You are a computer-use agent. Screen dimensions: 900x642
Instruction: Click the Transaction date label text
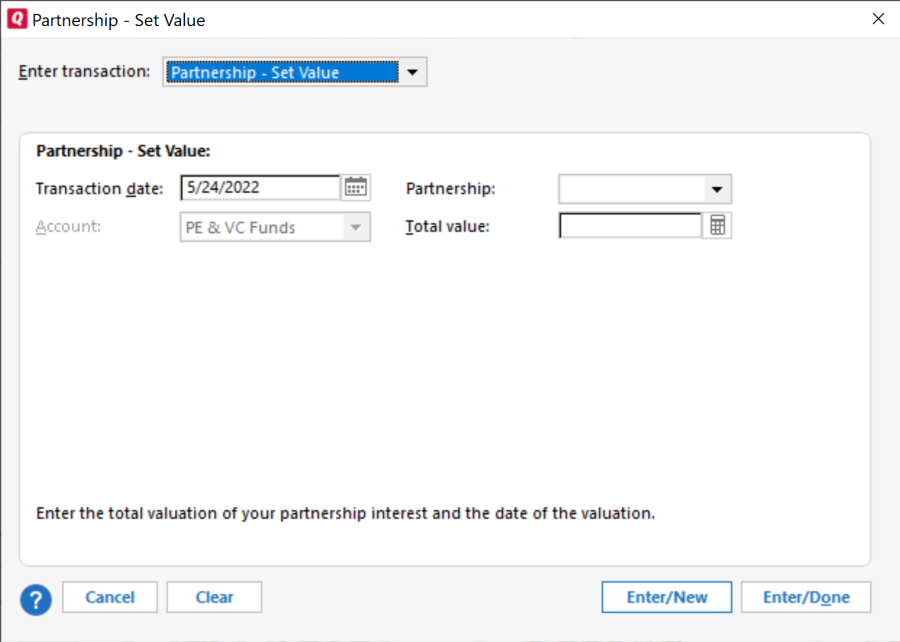(x=99, y=189)
